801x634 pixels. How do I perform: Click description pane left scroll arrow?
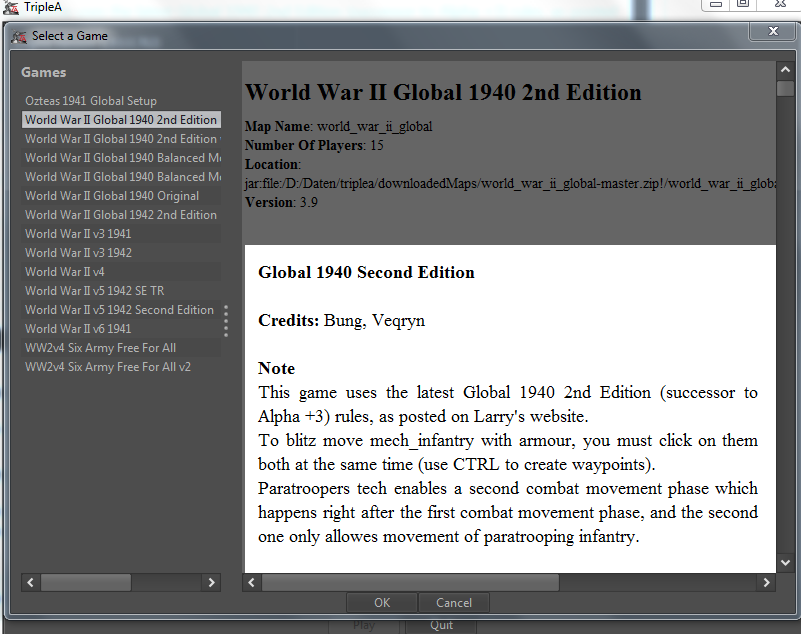point(251,582)
